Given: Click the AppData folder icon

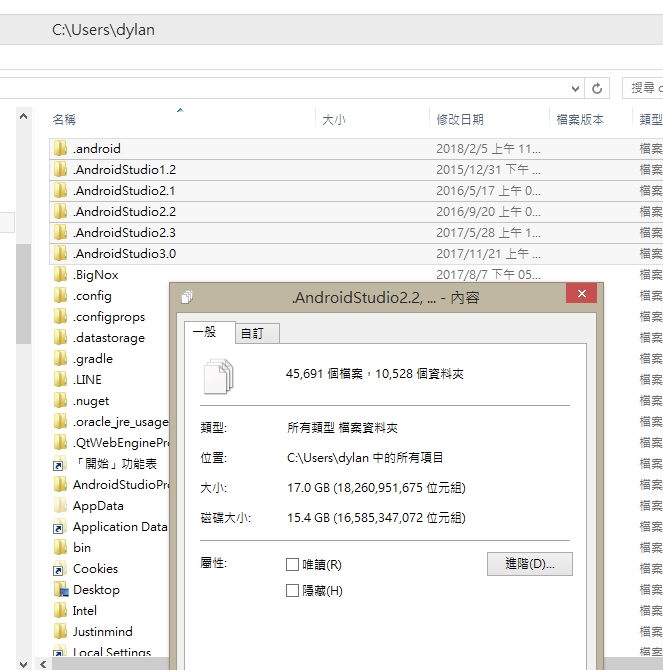Looking at the screenshot, I should click(60, 505).
